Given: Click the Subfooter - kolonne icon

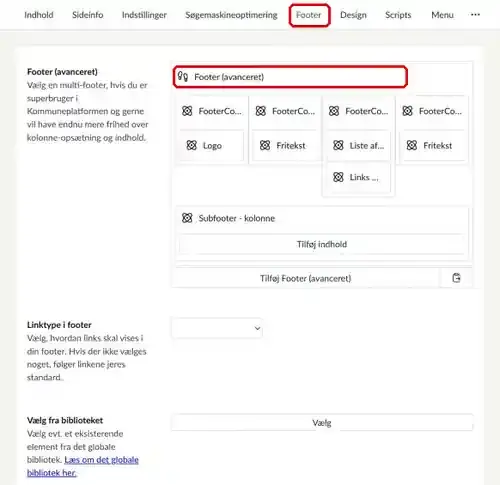Looking at the screenshot, I should tap(187, 218).
